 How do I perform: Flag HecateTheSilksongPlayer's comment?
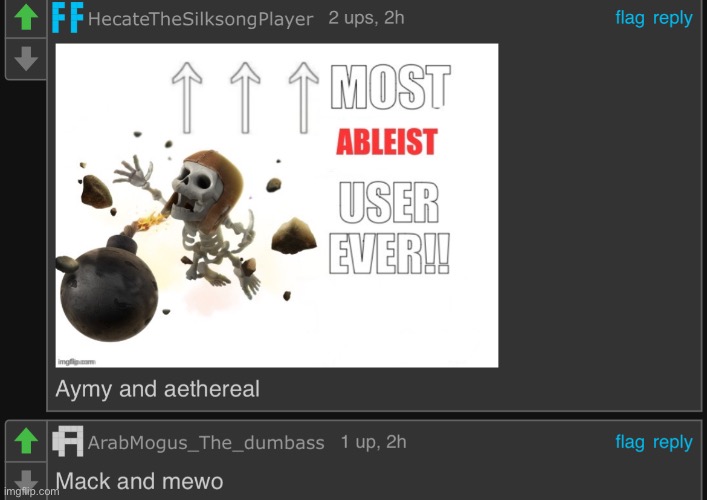tap(630, 18)
